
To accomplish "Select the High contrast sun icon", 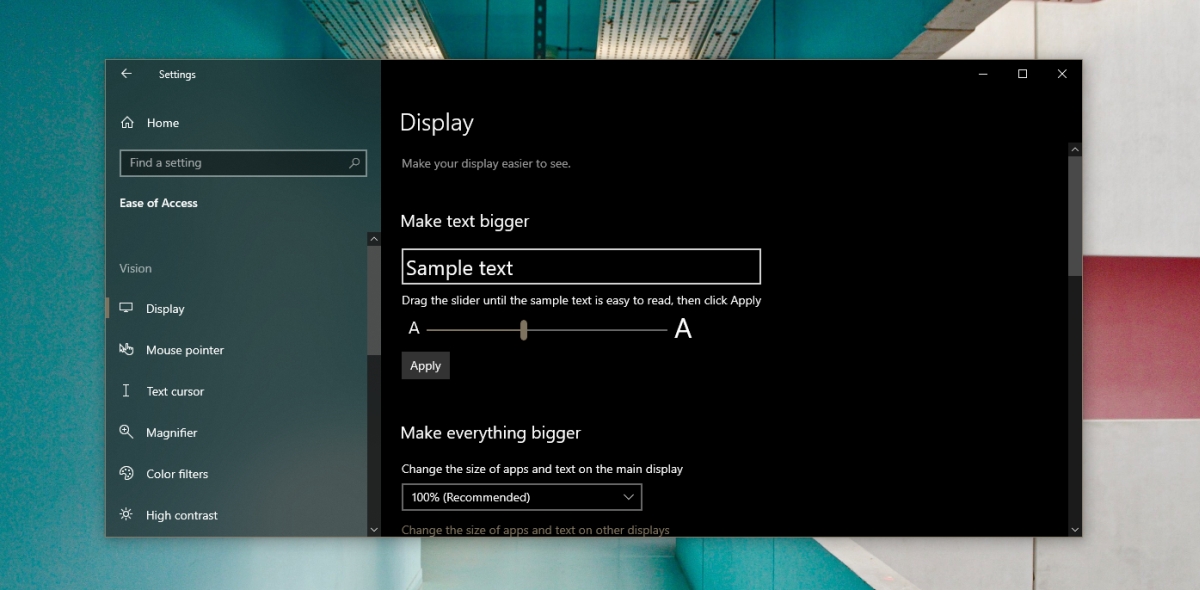I will coord(126,515).
